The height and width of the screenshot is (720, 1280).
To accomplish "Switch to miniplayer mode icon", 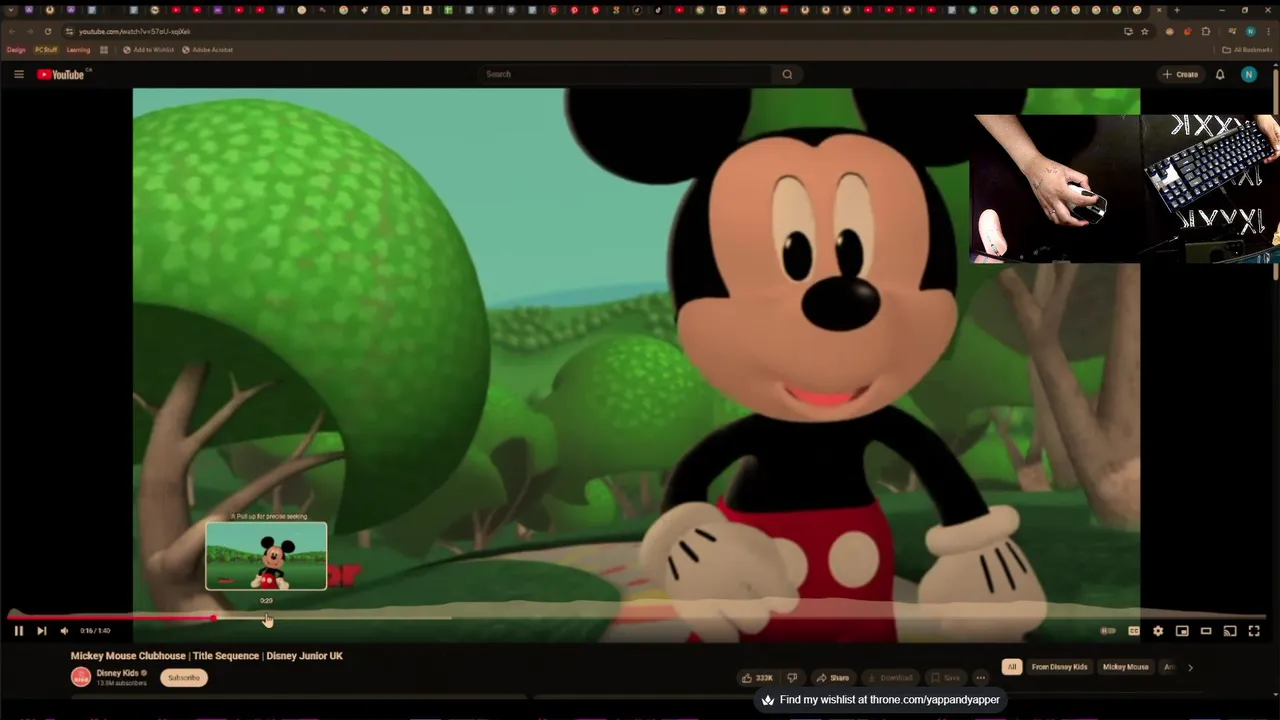I will point(1182,631).
